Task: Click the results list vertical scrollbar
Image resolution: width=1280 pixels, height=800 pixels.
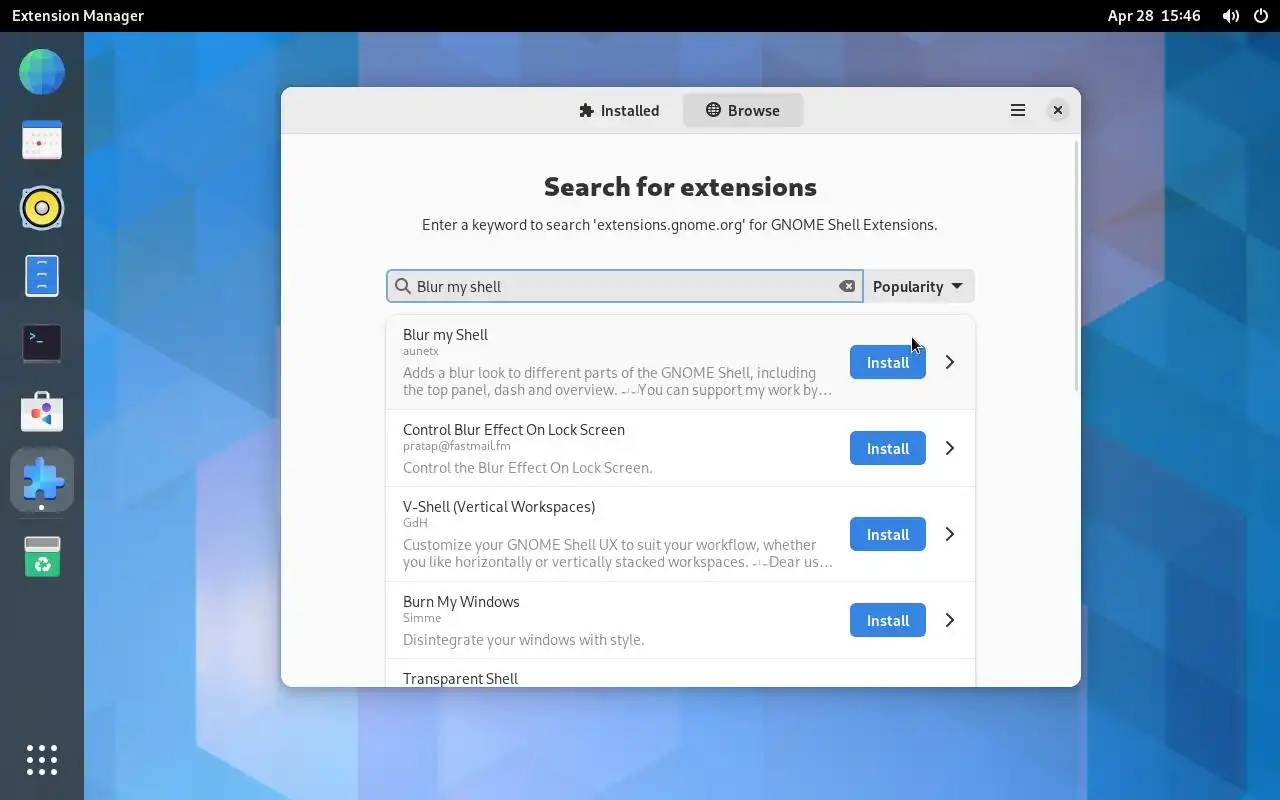Action: tap(1076, 265)
